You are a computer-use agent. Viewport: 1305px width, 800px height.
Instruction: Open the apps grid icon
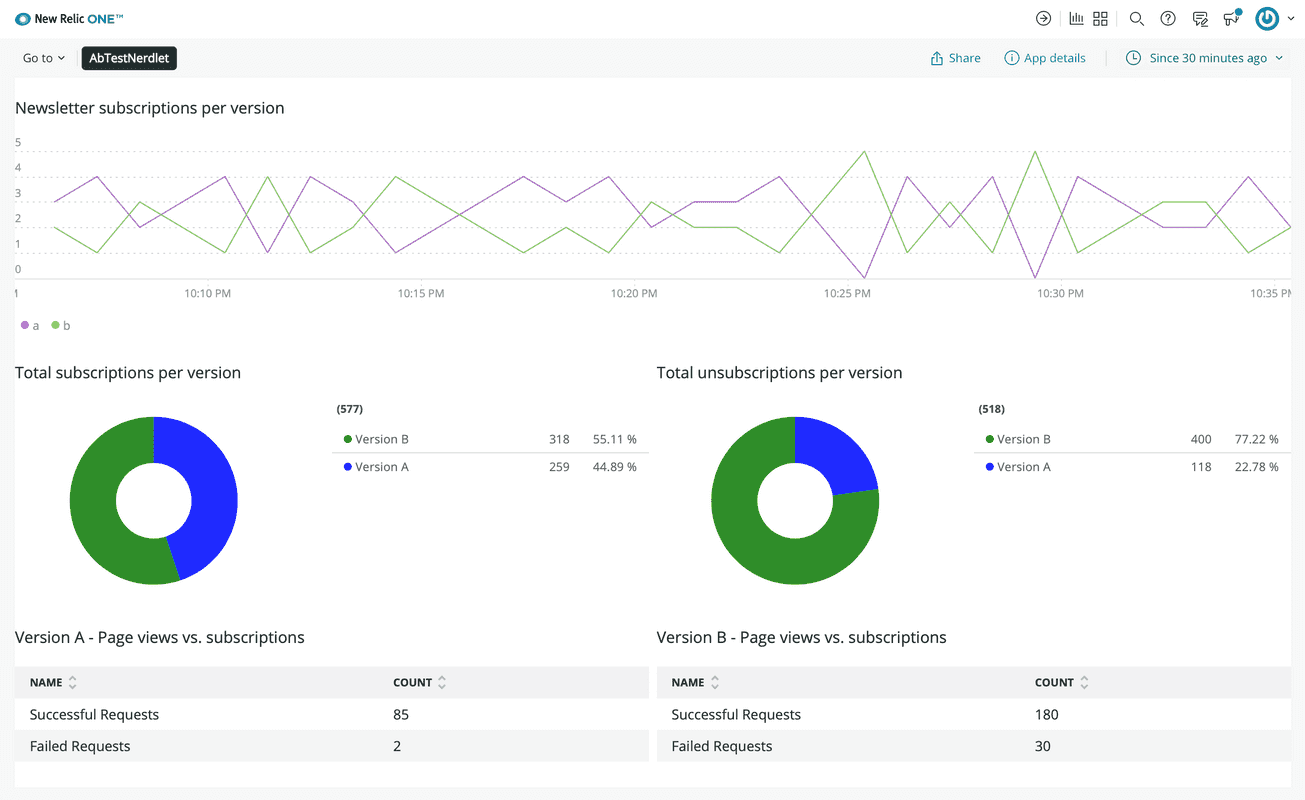click(x=1100, y=18)
